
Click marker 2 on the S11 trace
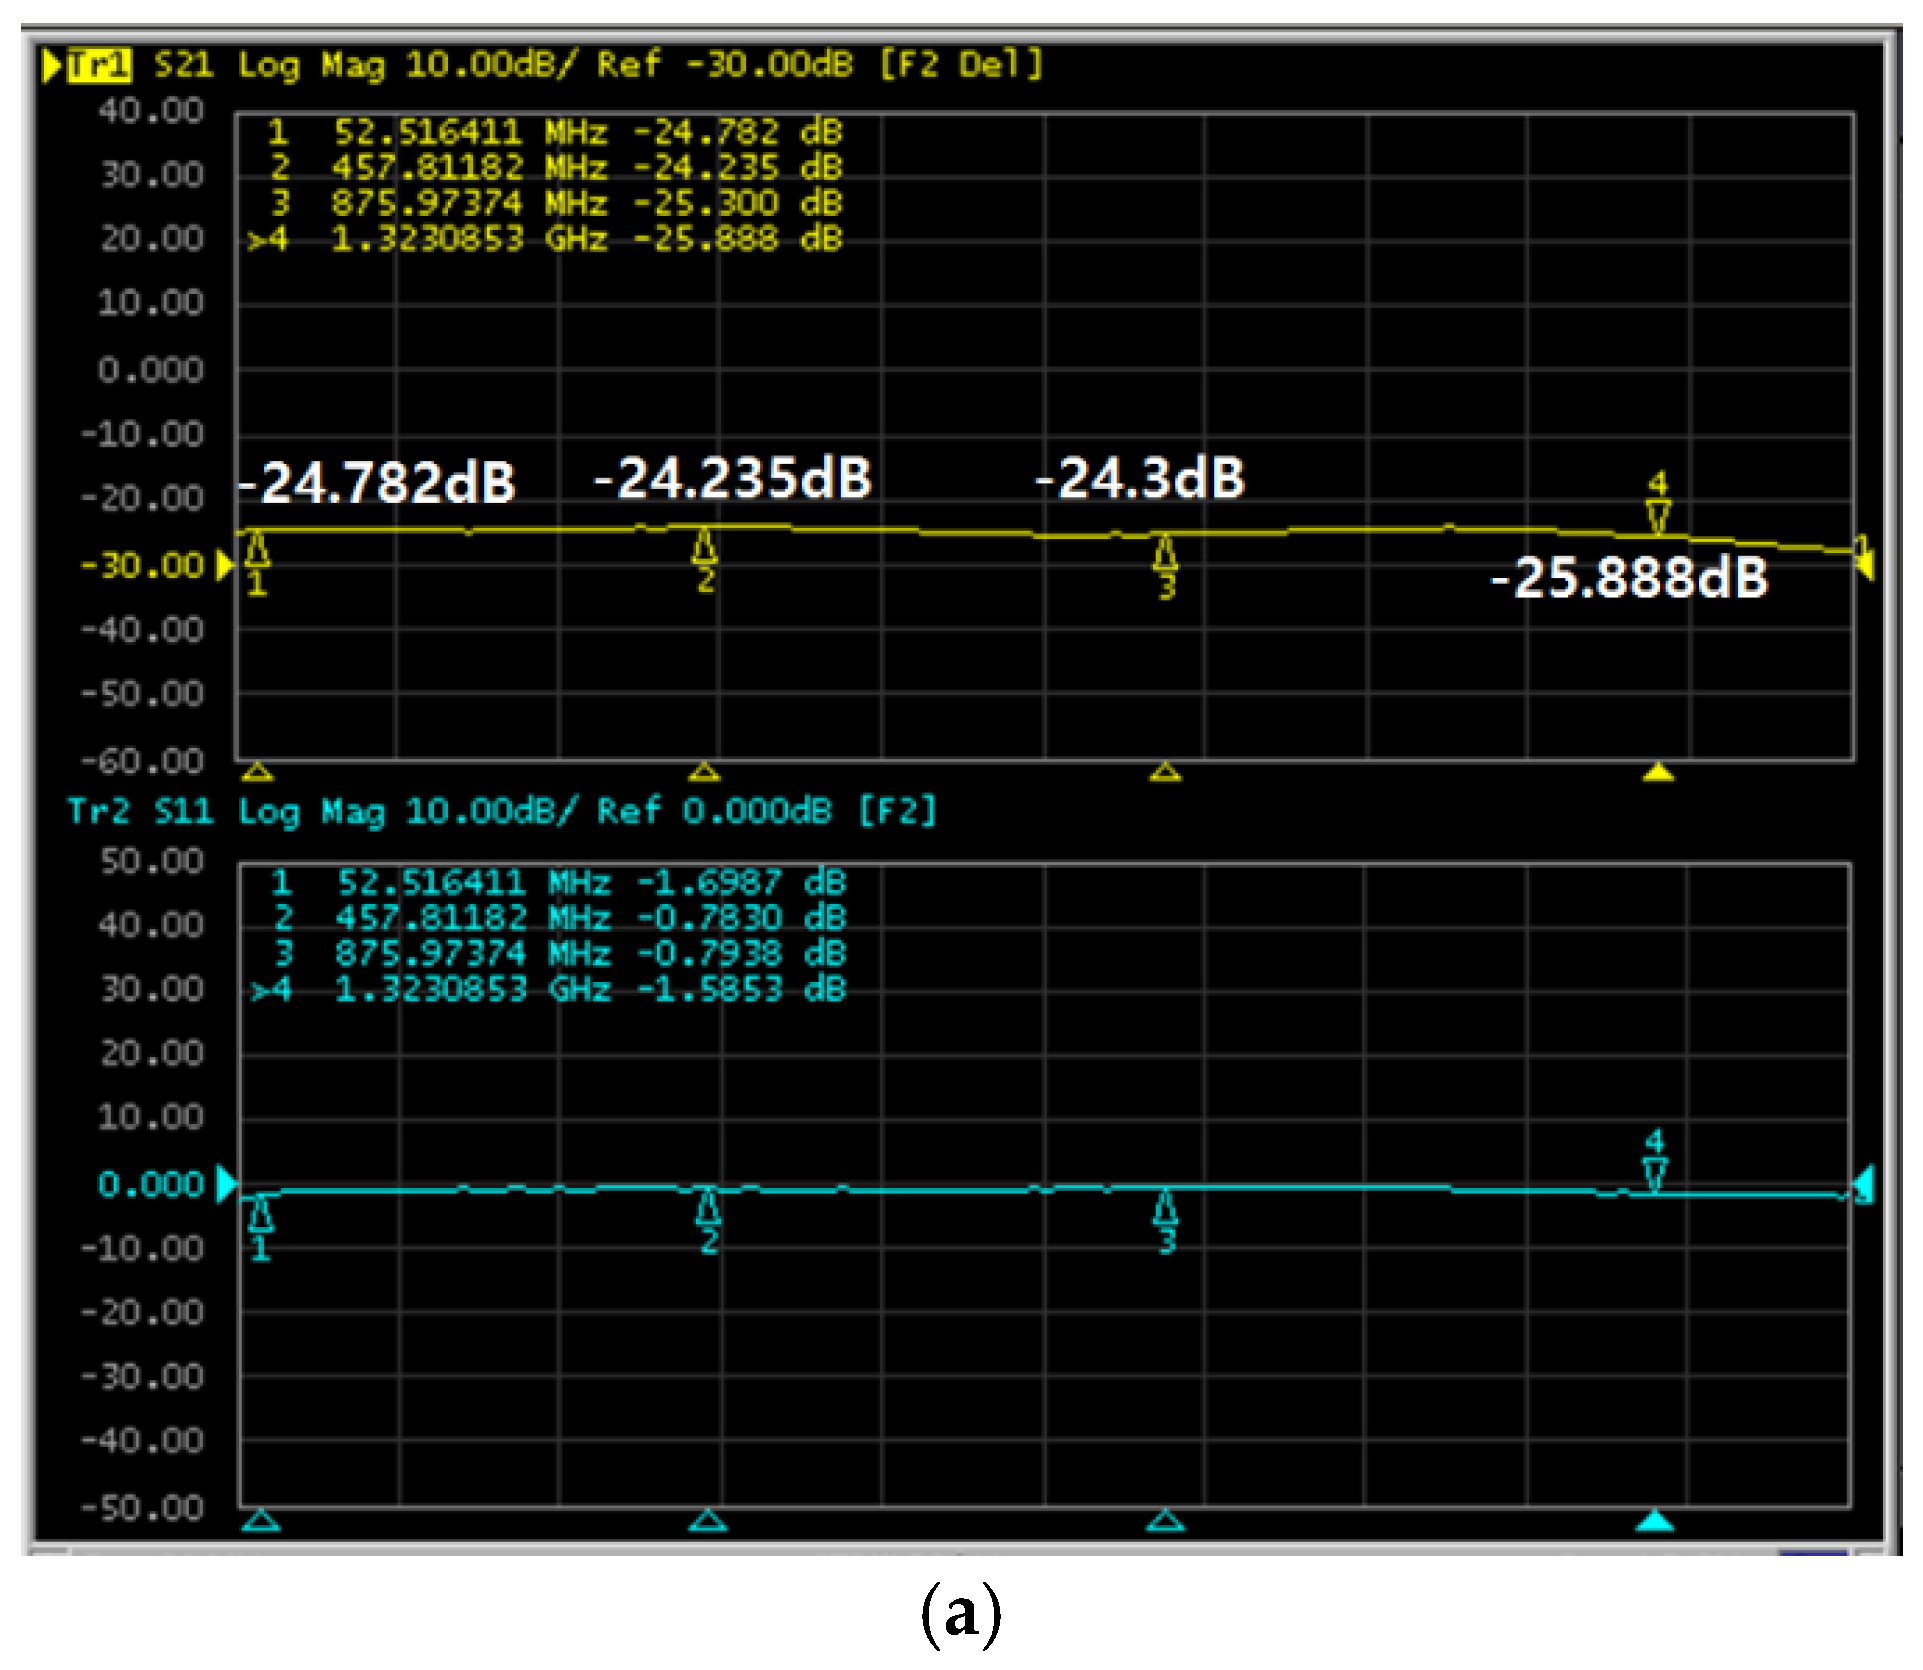[708, 1210]
